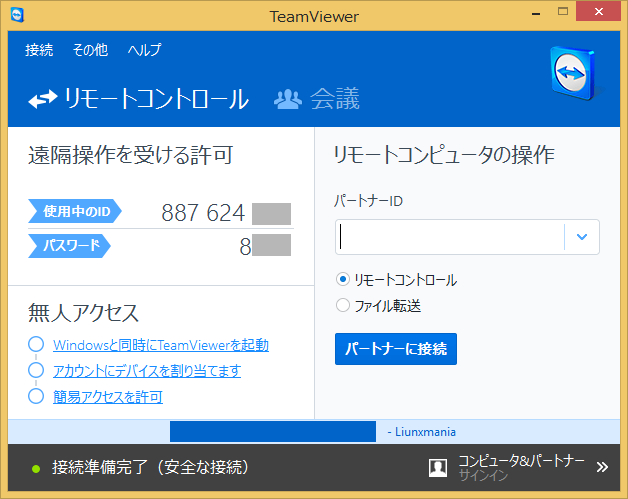
Task: Click the 使用中のID label tag
Action: click(x=75, y=211)
